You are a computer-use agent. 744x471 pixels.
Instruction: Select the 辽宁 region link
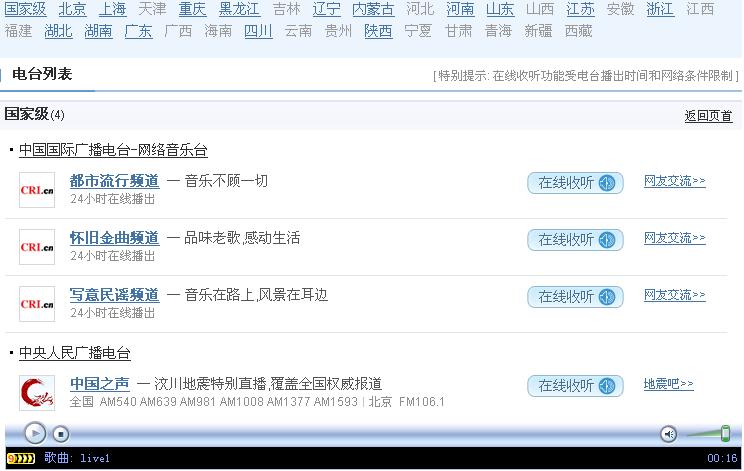[326, 9]
